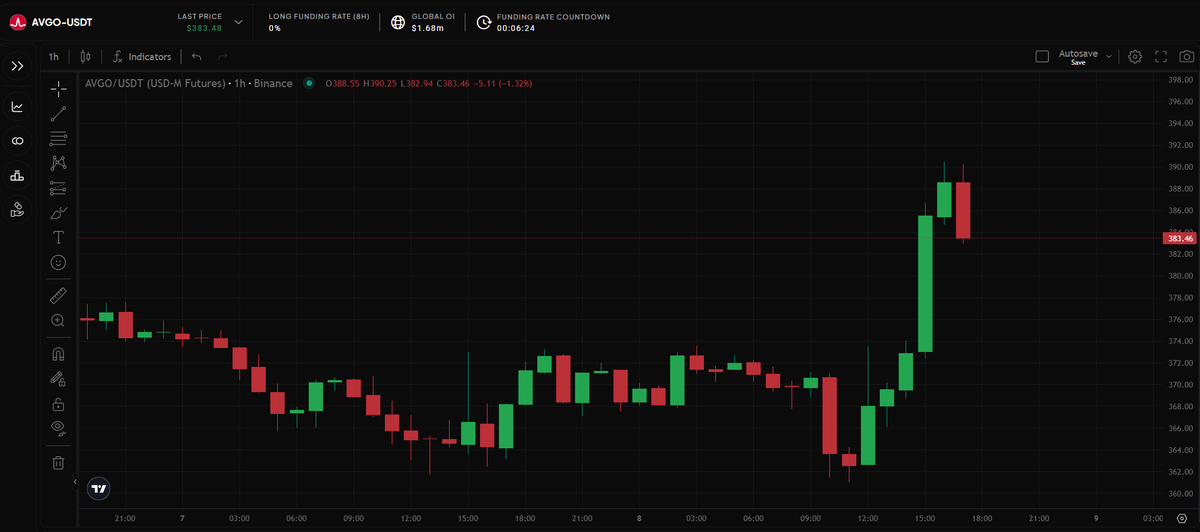Click the TradingView logo on chart
This screenshot has width=1200, height=532.
coord(98,489)
